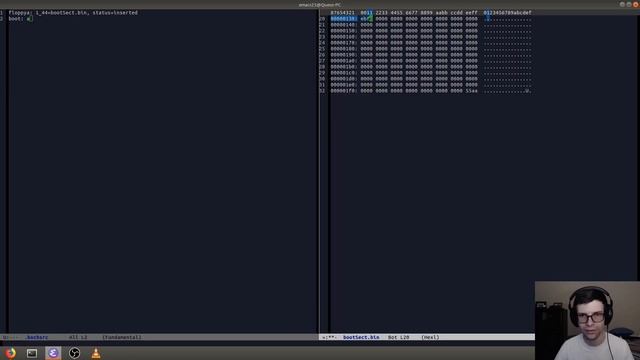Close the Emacs window
Screen dimensions: 640x360
[x=636, y=4]
